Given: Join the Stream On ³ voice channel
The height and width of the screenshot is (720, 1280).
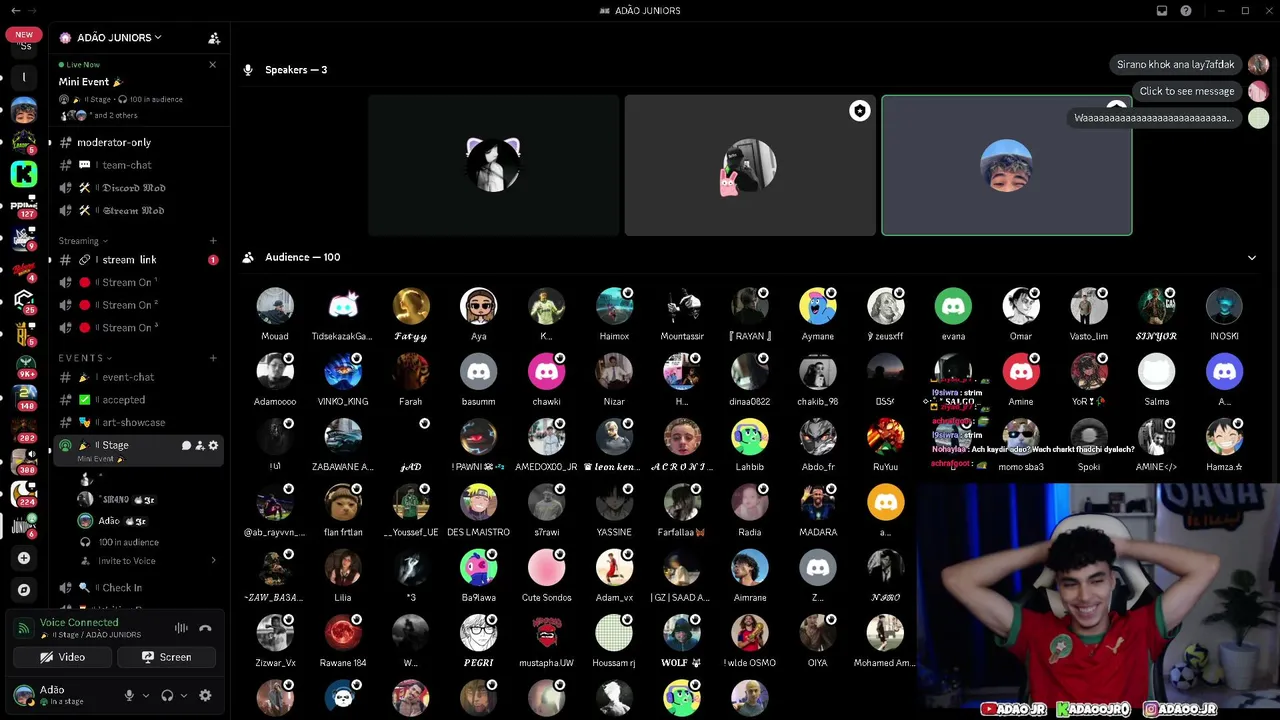Looking at the screenshot, I should point(137,328).
